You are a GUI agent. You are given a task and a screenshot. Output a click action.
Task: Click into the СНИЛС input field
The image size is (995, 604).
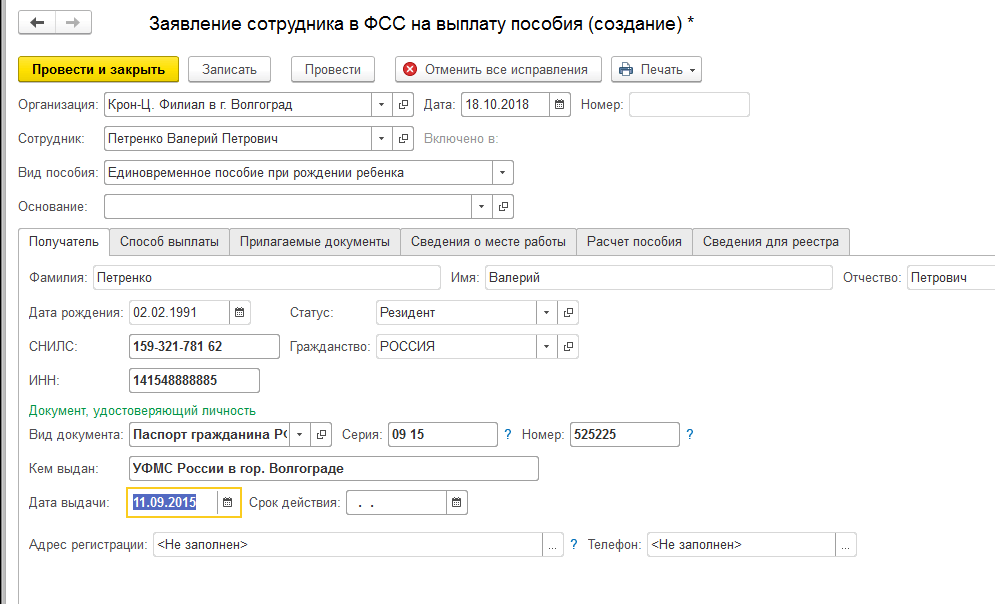pyautogui.click(x=204, y=347)
